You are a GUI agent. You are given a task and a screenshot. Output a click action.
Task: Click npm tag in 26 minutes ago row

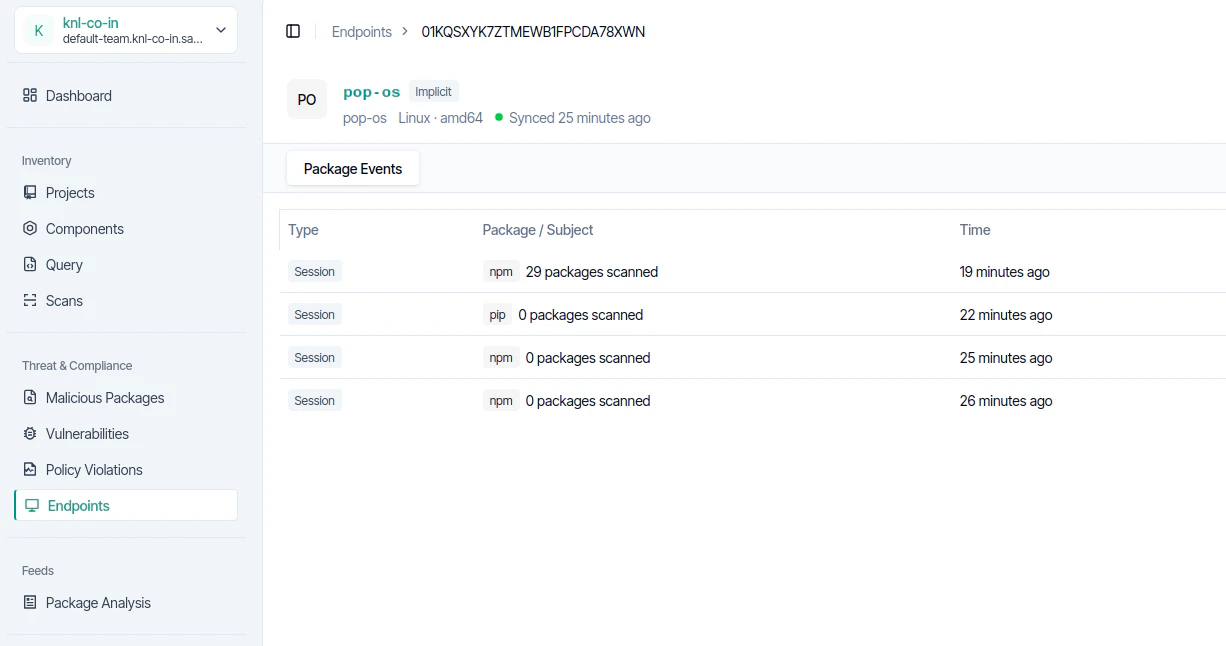(501, 401)
